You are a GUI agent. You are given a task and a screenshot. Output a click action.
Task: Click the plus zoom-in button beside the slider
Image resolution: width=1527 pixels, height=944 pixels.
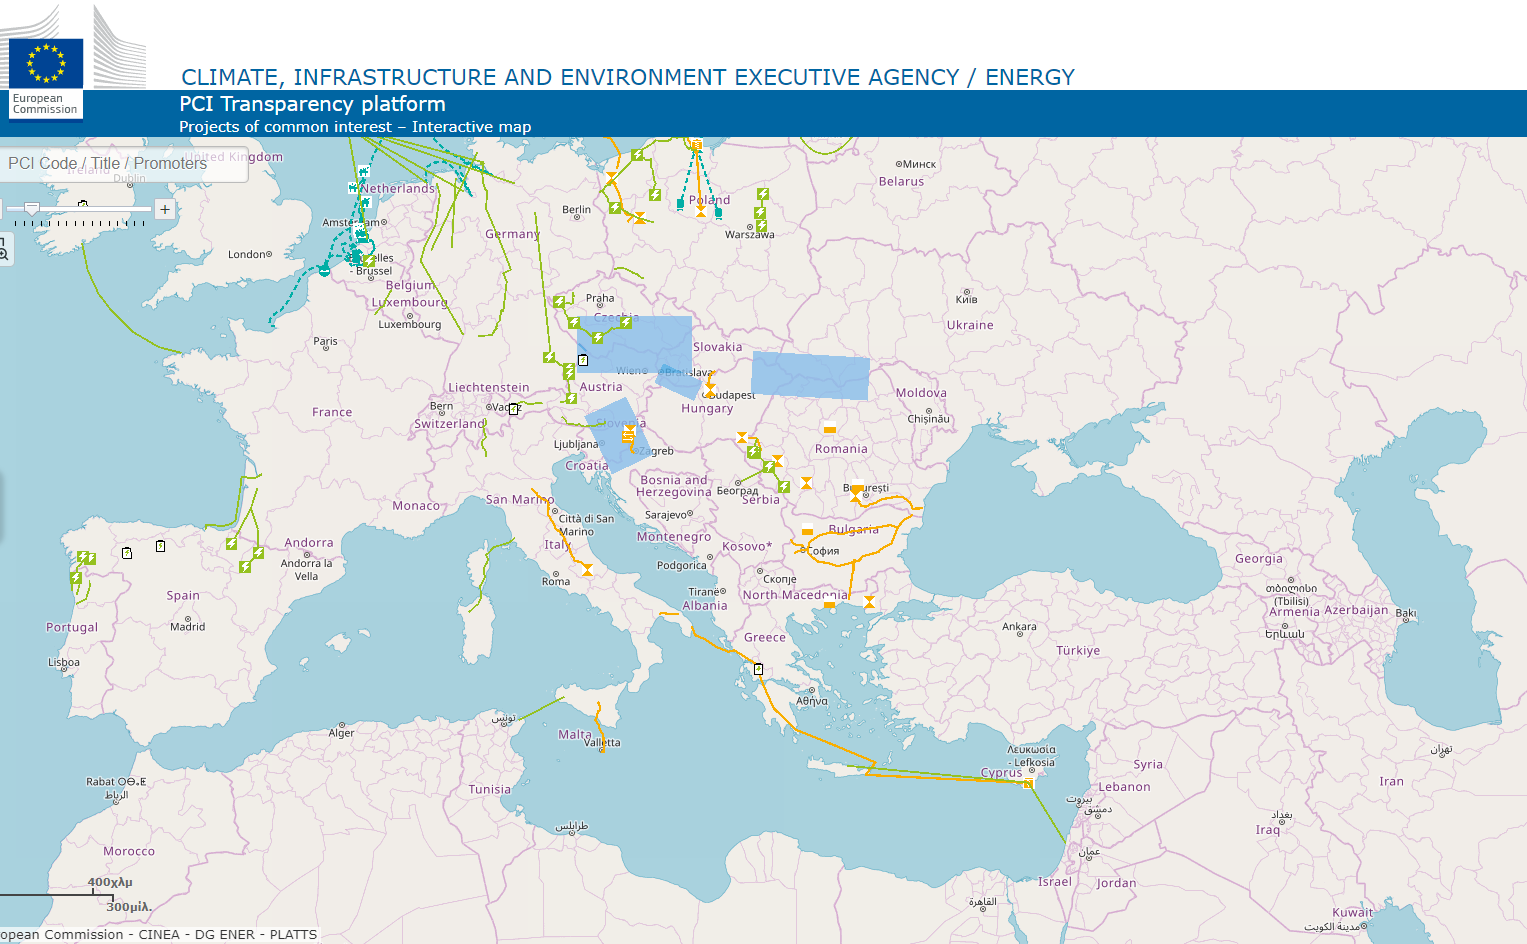tap(165, 209)
